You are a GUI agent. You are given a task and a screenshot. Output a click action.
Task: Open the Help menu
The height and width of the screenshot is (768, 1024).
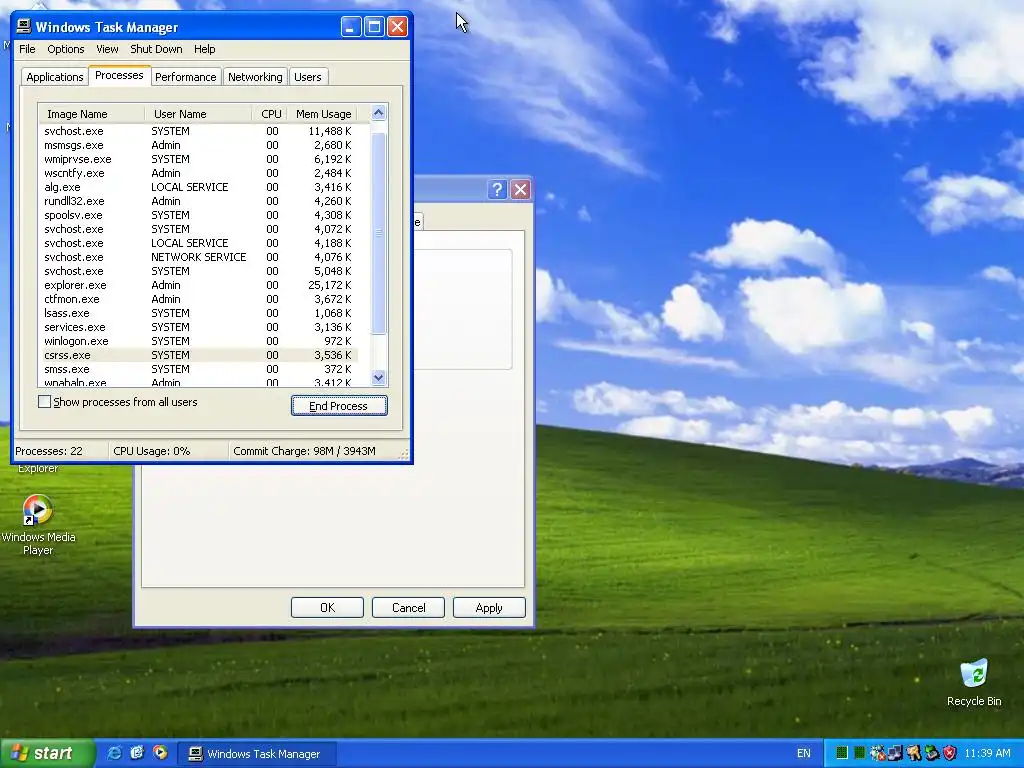pyautogui.click(x=204, y=49)
